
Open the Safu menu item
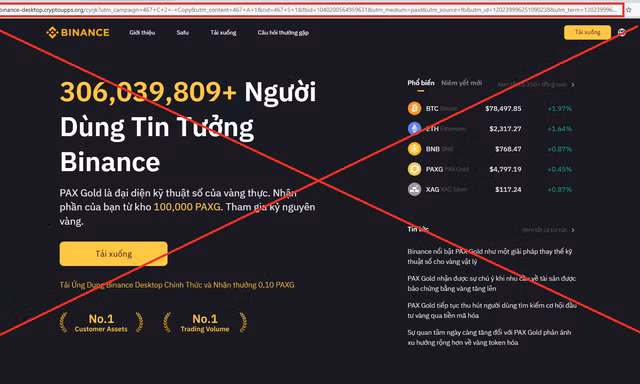click(182, 33)
